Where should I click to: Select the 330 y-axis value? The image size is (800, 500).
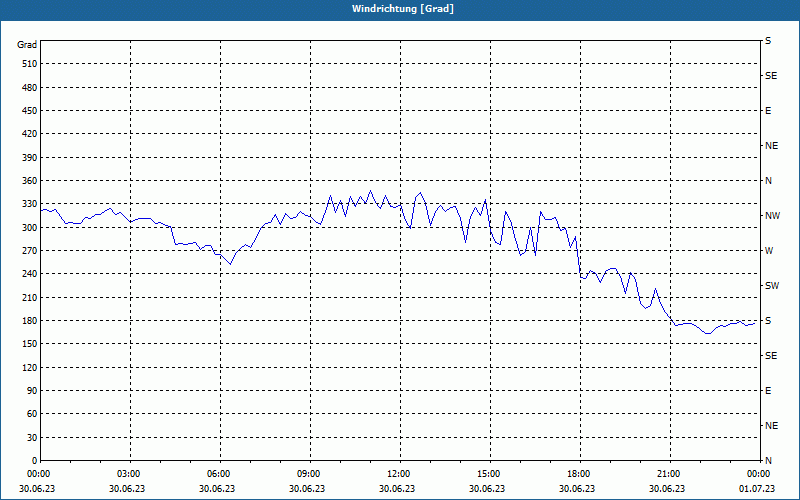click(x=30, y=204)
